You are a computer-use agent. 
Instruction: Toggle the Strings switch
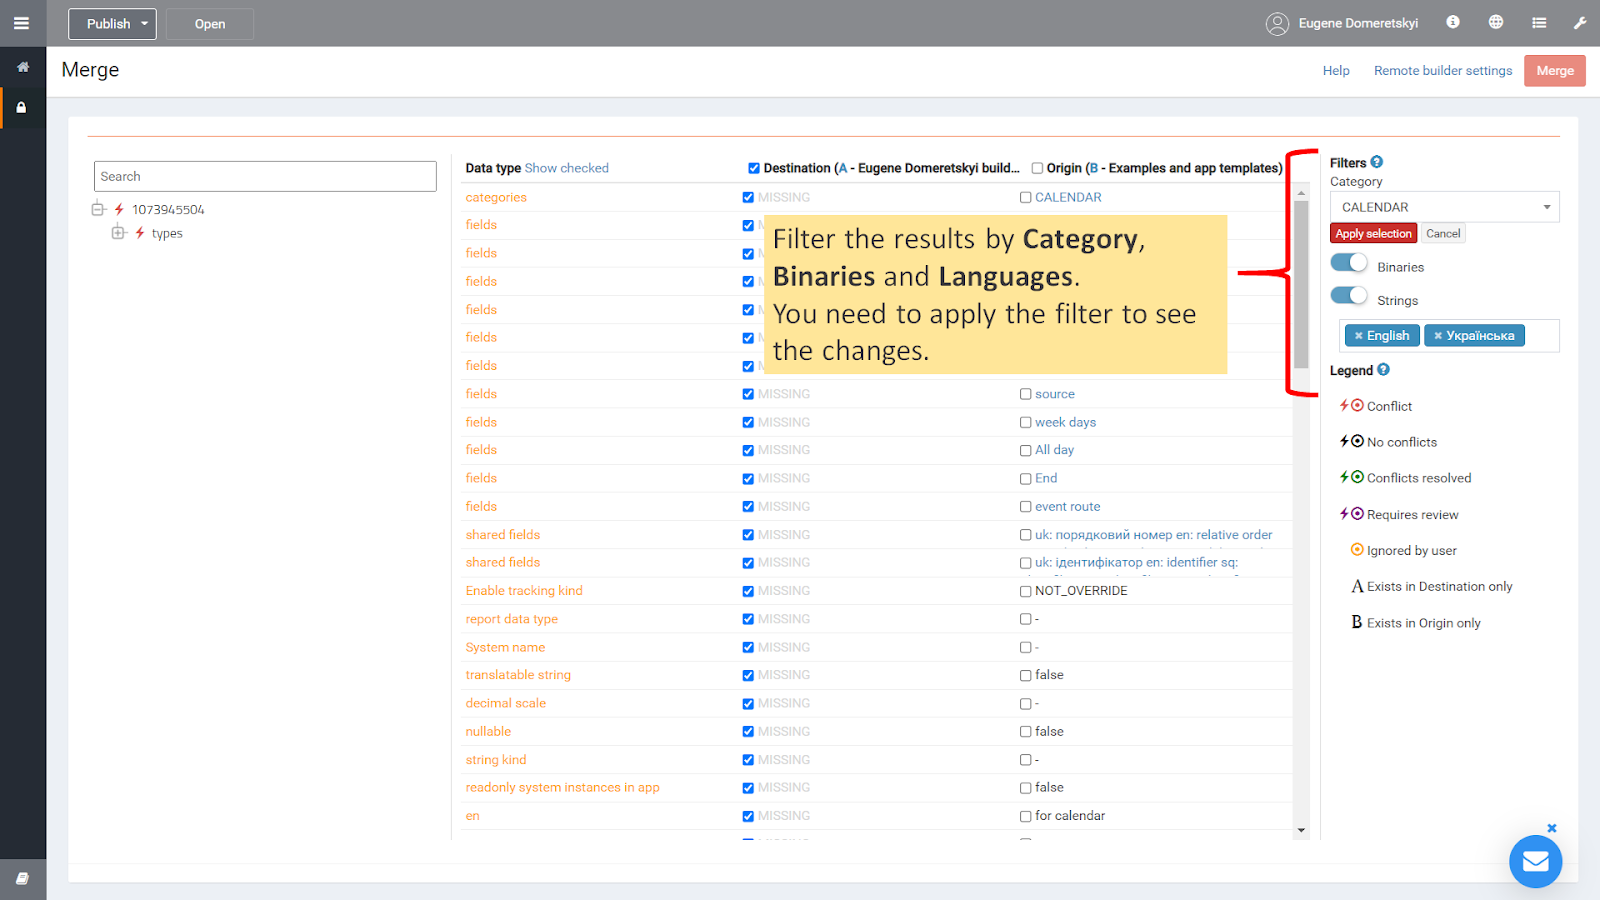[1349, 296]
